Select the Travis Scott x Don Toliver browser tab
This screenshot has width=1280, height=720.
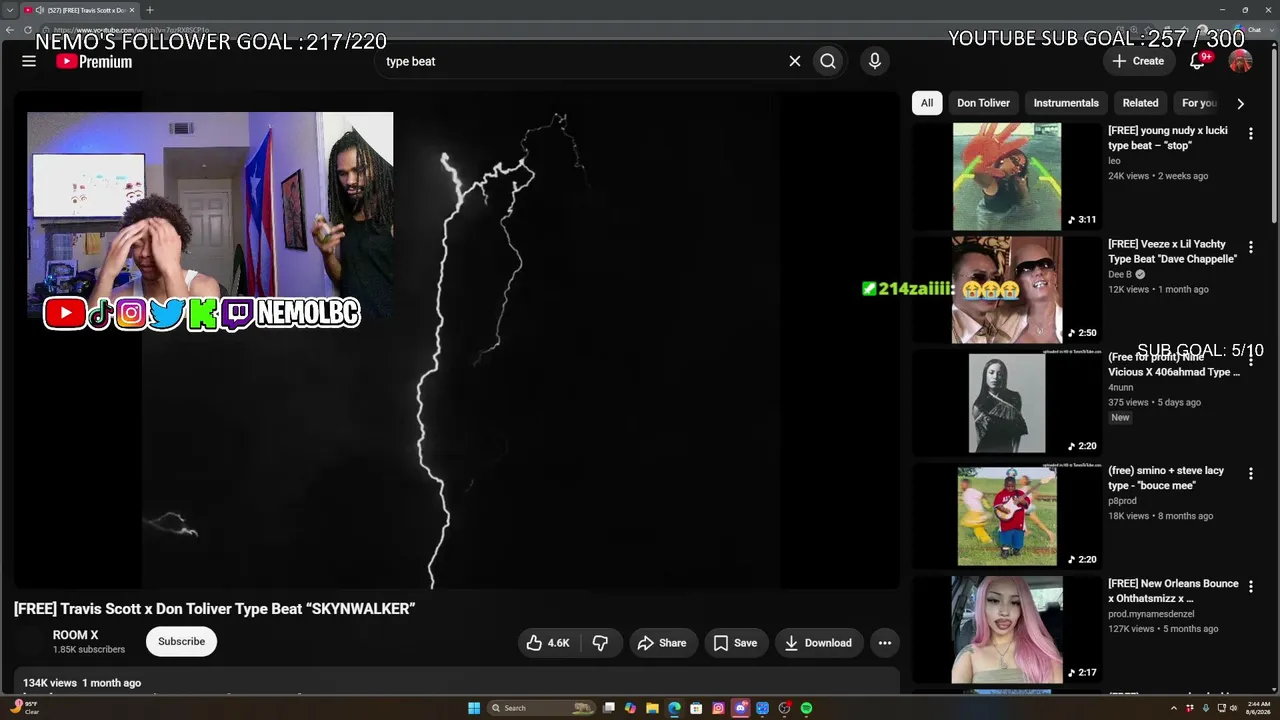(80, 10)
